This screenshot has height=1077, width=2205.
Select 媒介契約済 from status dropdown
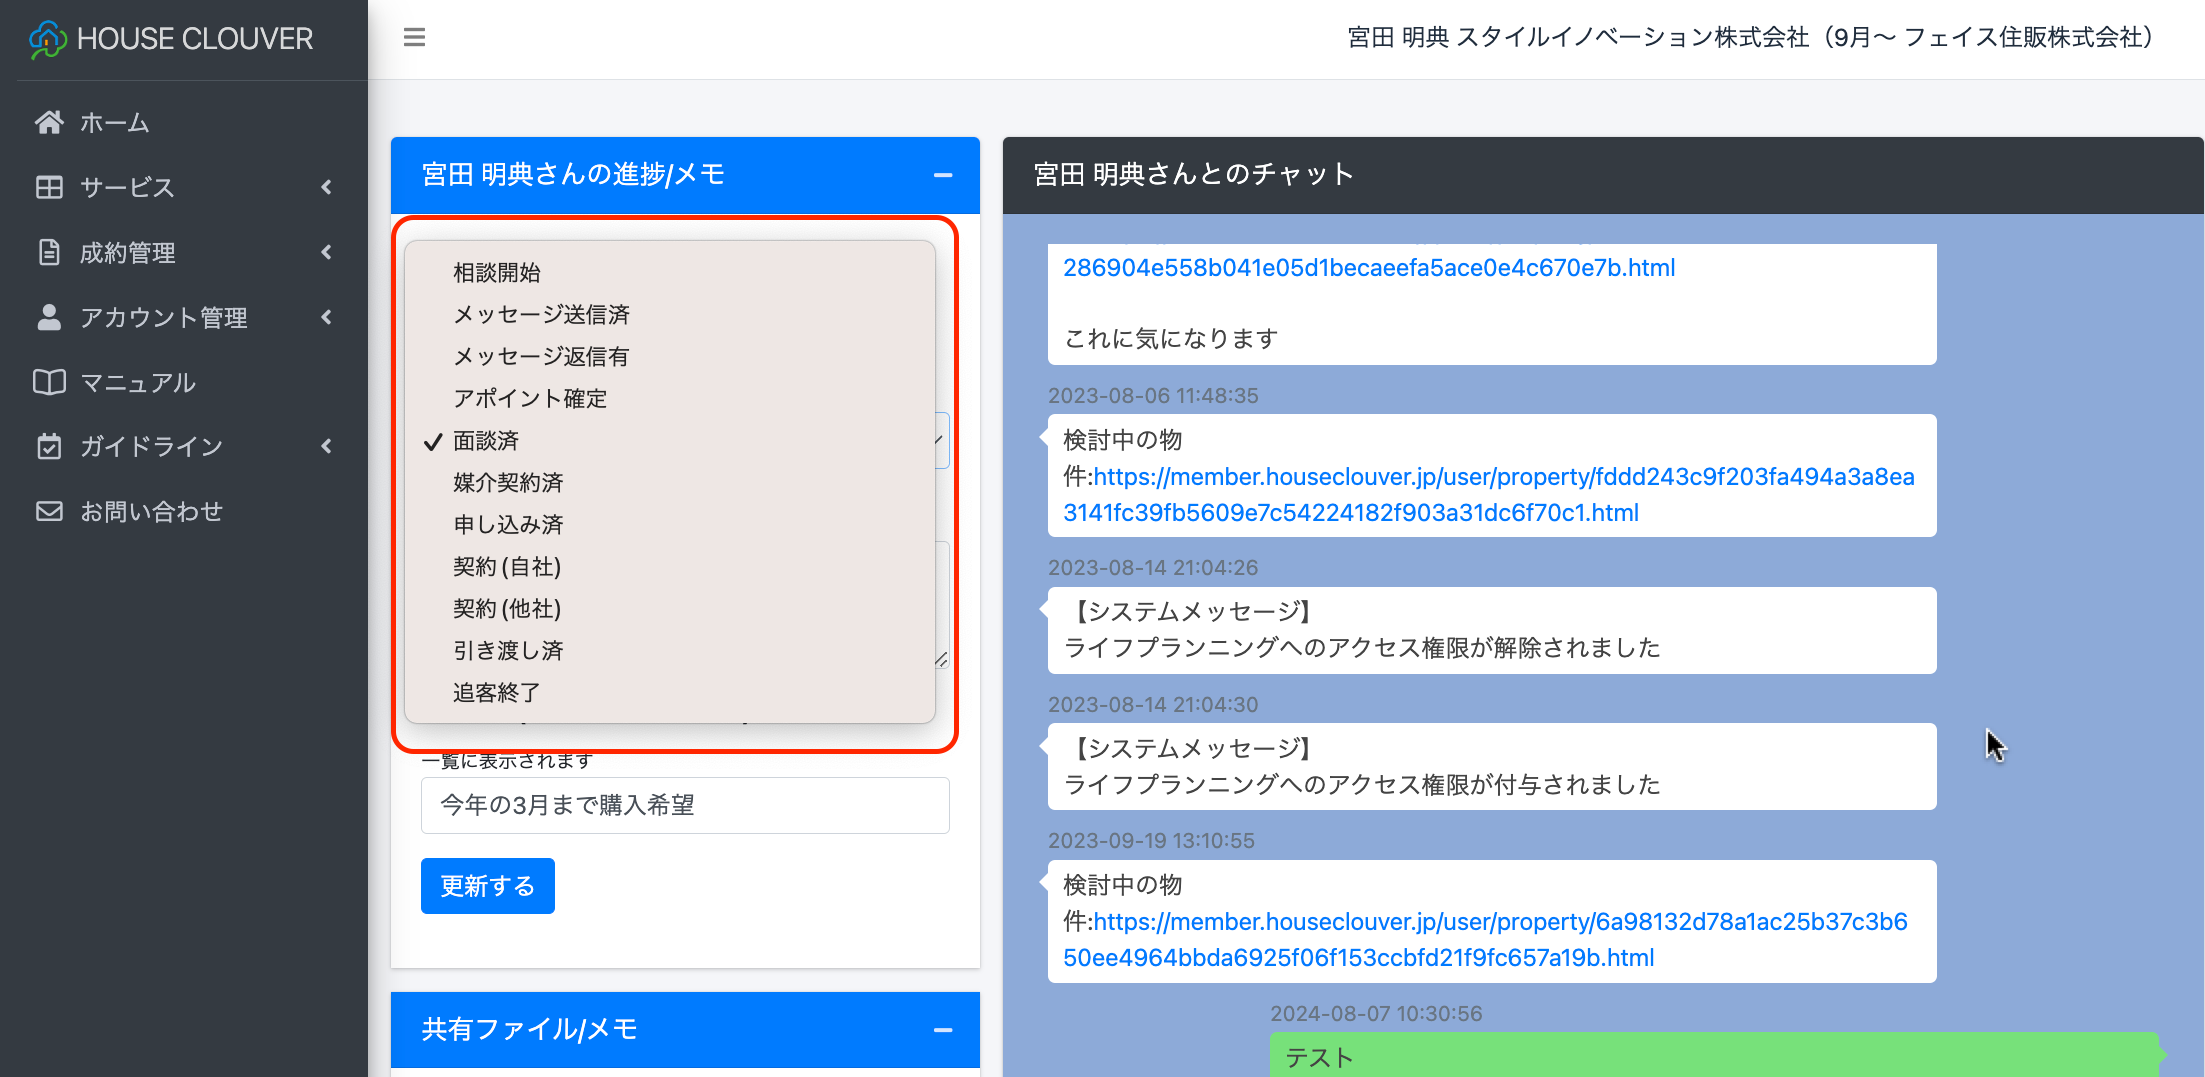508,483
